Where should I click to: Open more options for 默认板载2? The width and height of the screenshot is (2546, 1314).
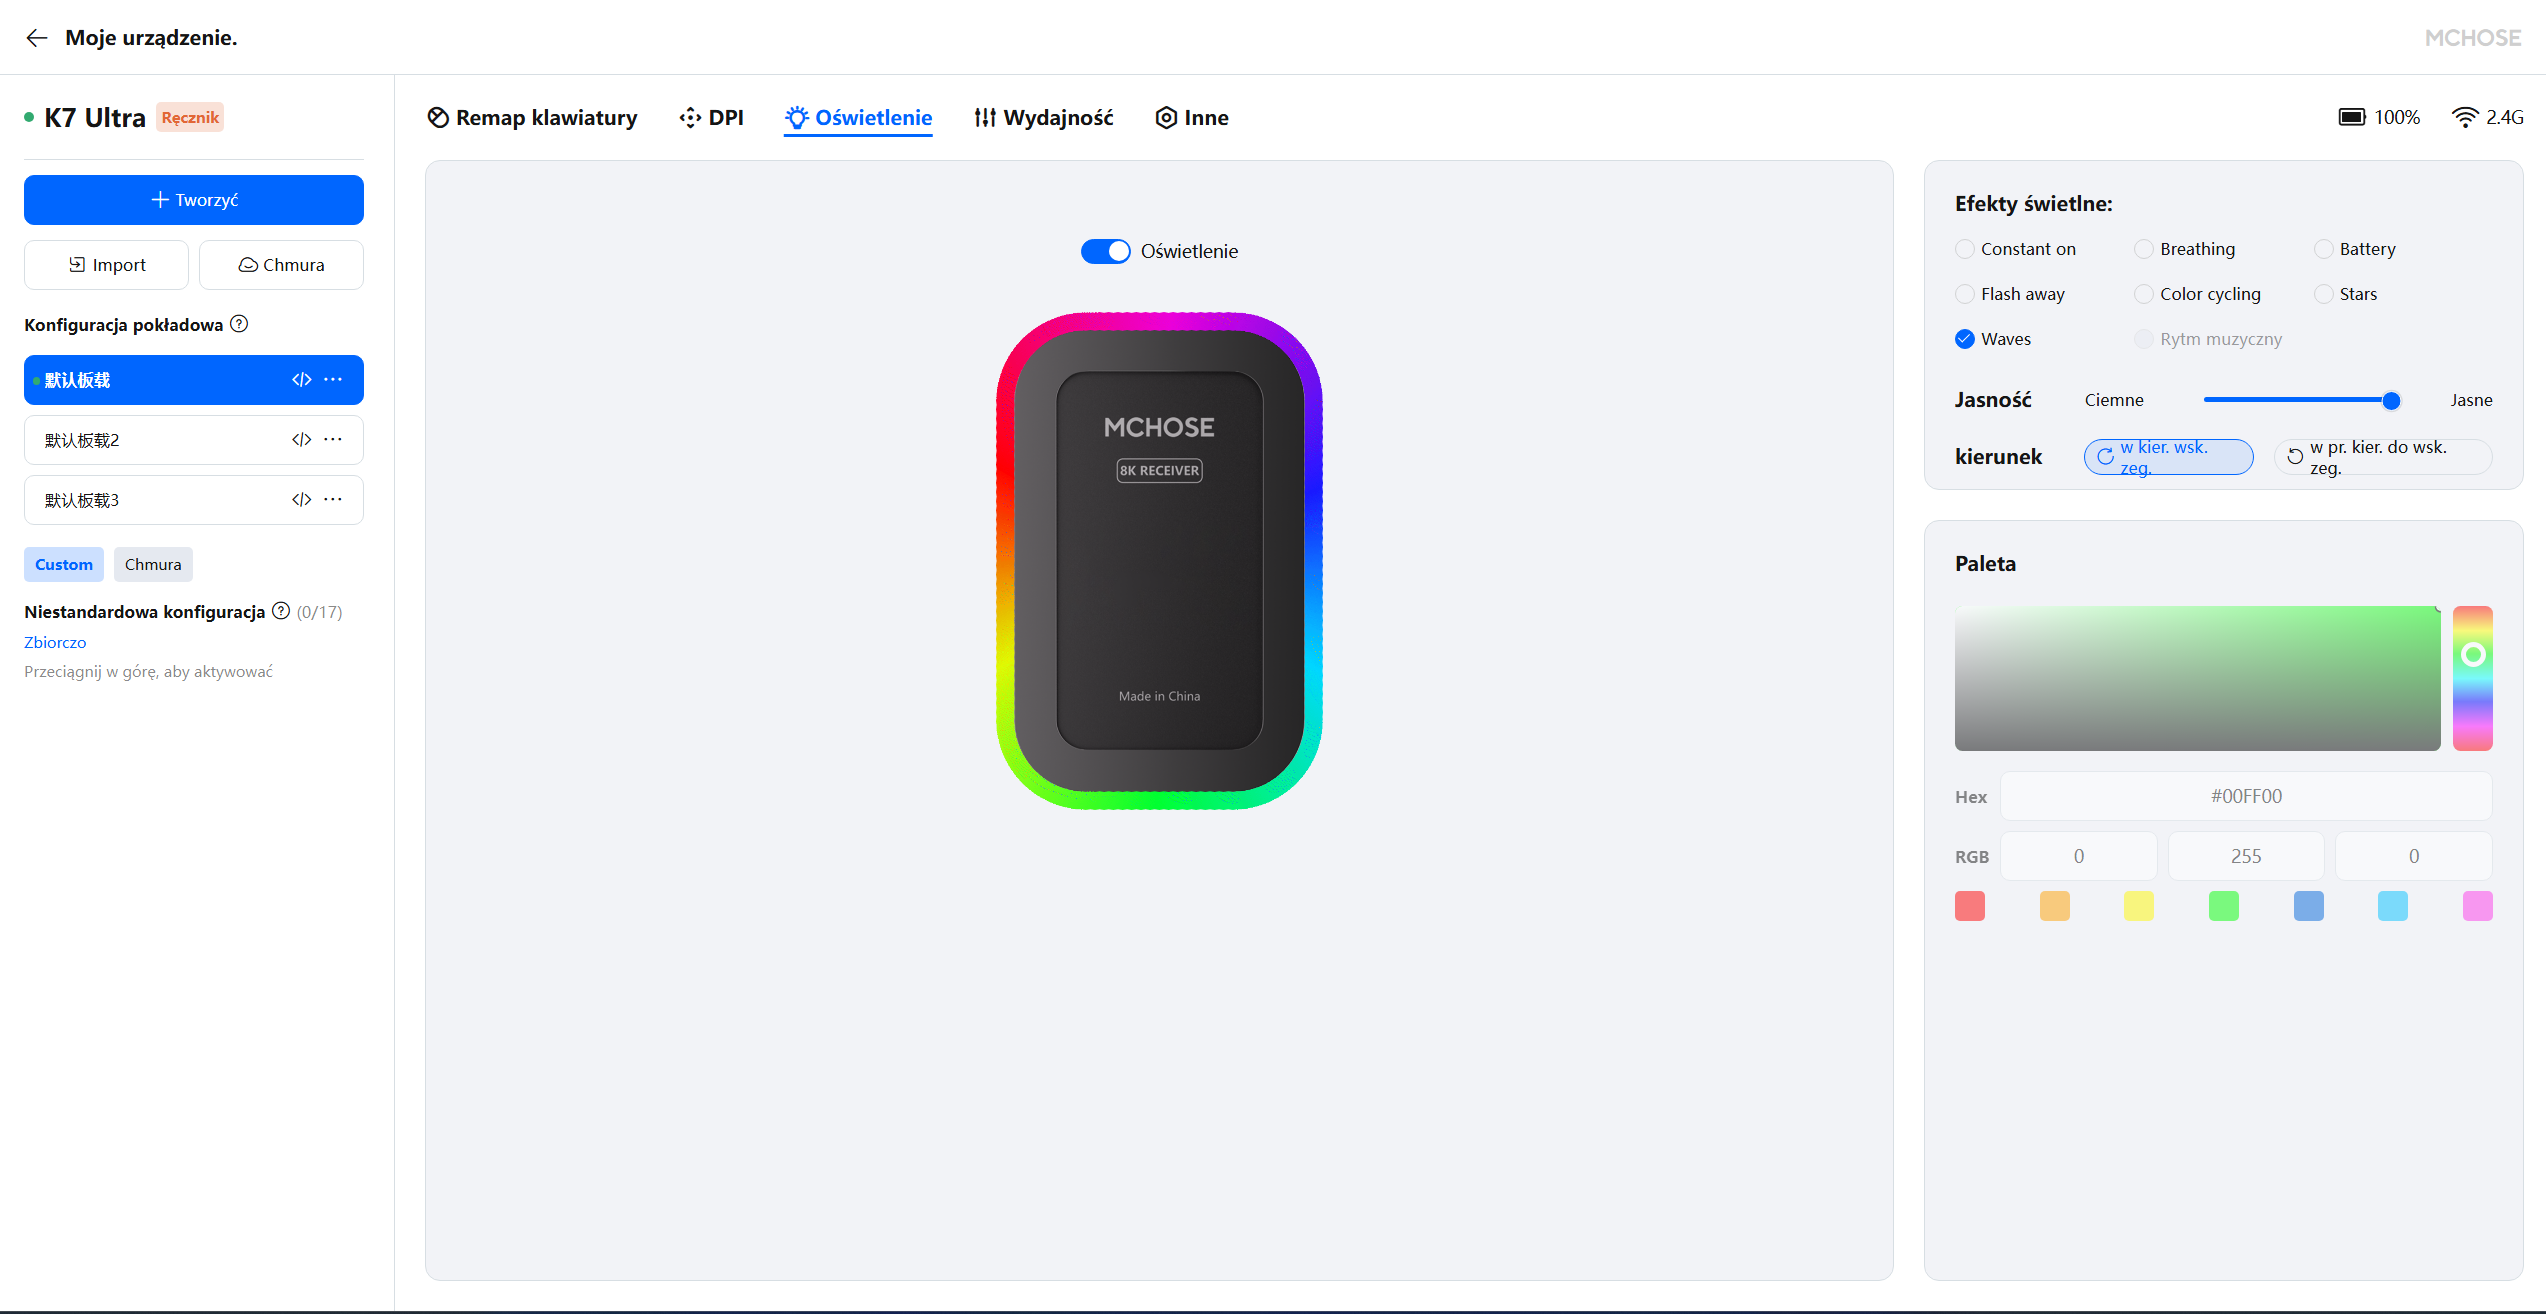(334, 440)
